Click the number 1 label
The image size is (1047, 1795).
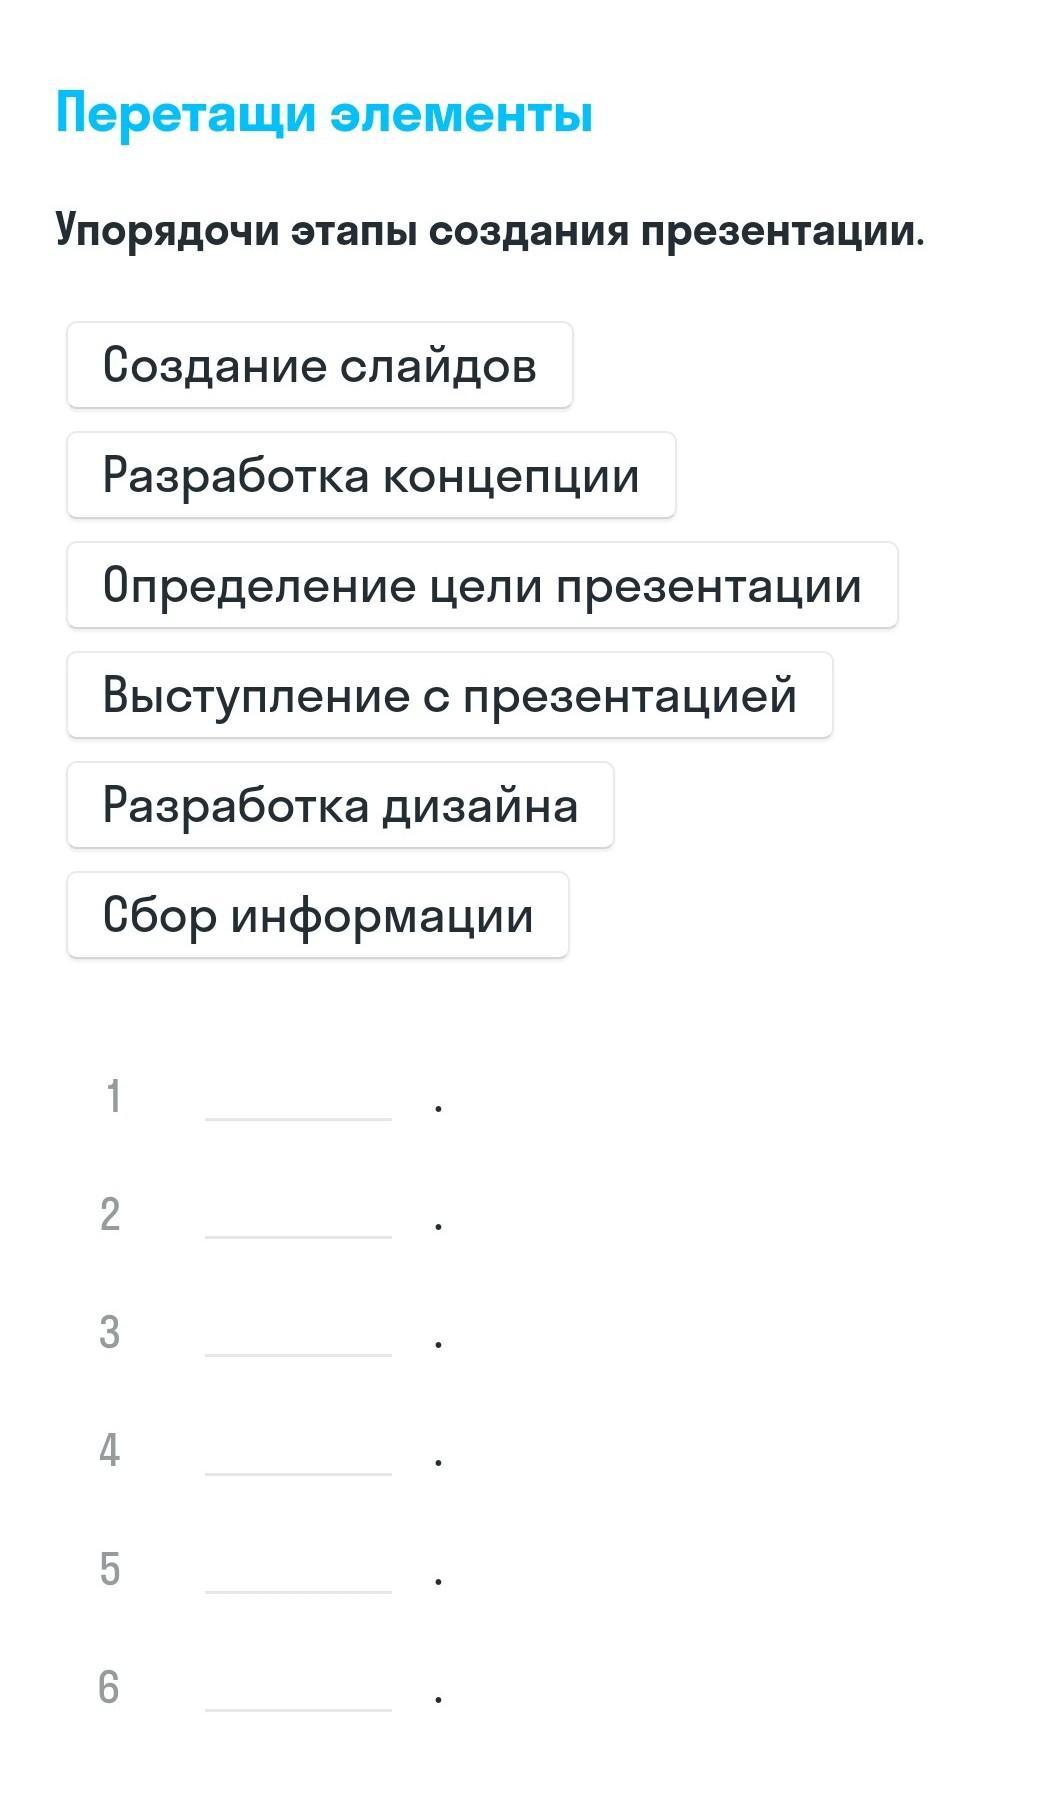(x=113, y=1096)
